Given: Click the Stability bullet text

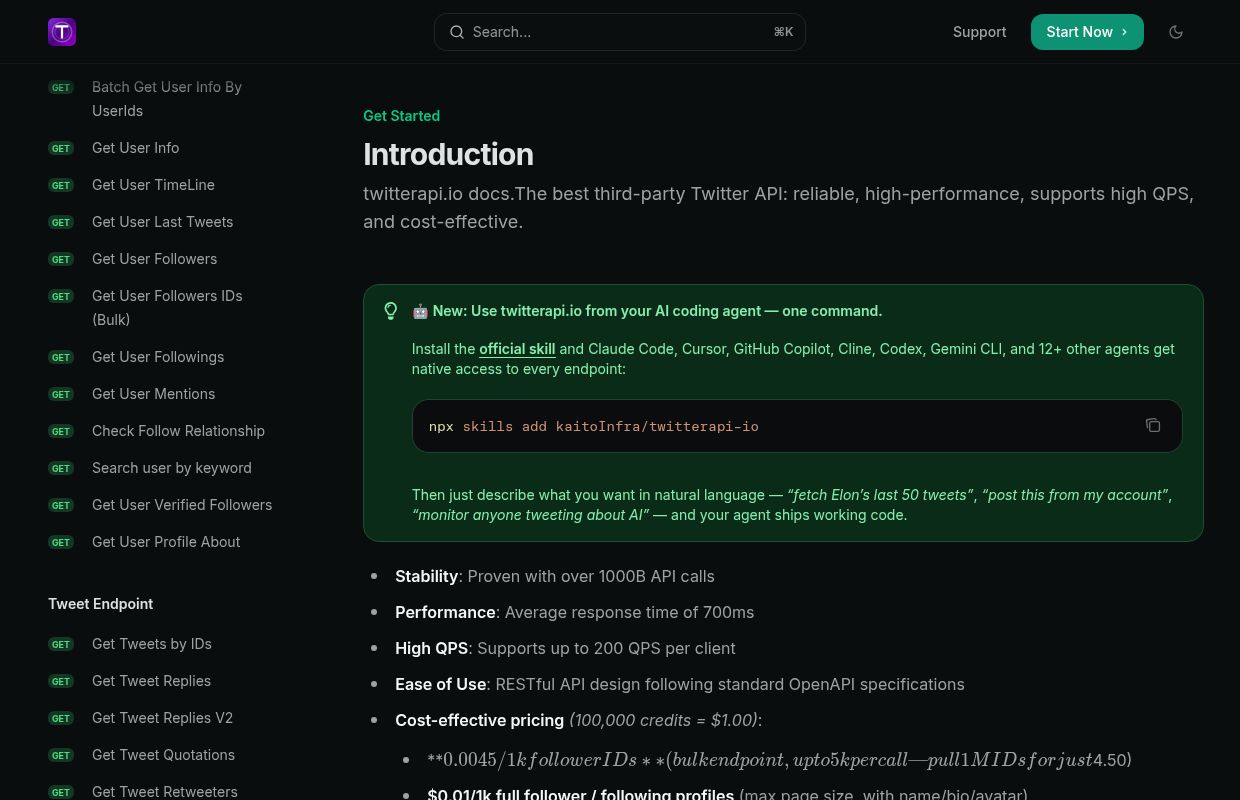Looking at the screenshot, I should click(x=555, y=576).
